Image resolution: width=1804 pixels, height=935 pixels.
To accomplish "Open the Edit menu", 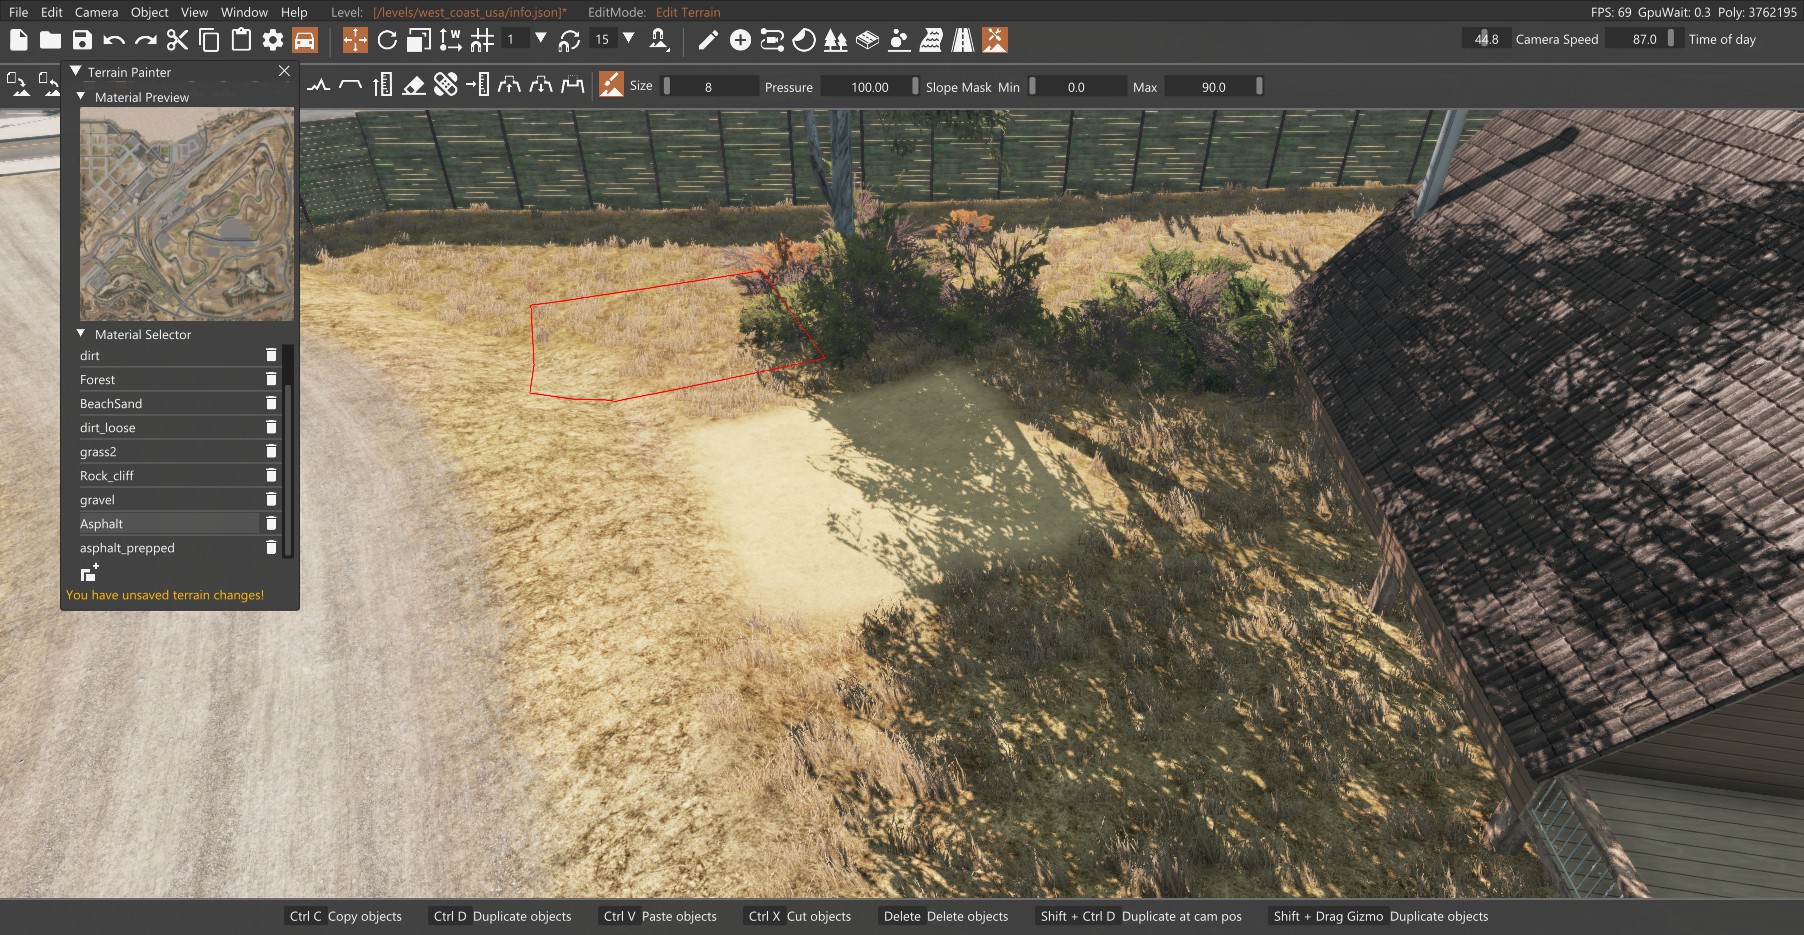I will pyautogui.click(x=52, y=12).
